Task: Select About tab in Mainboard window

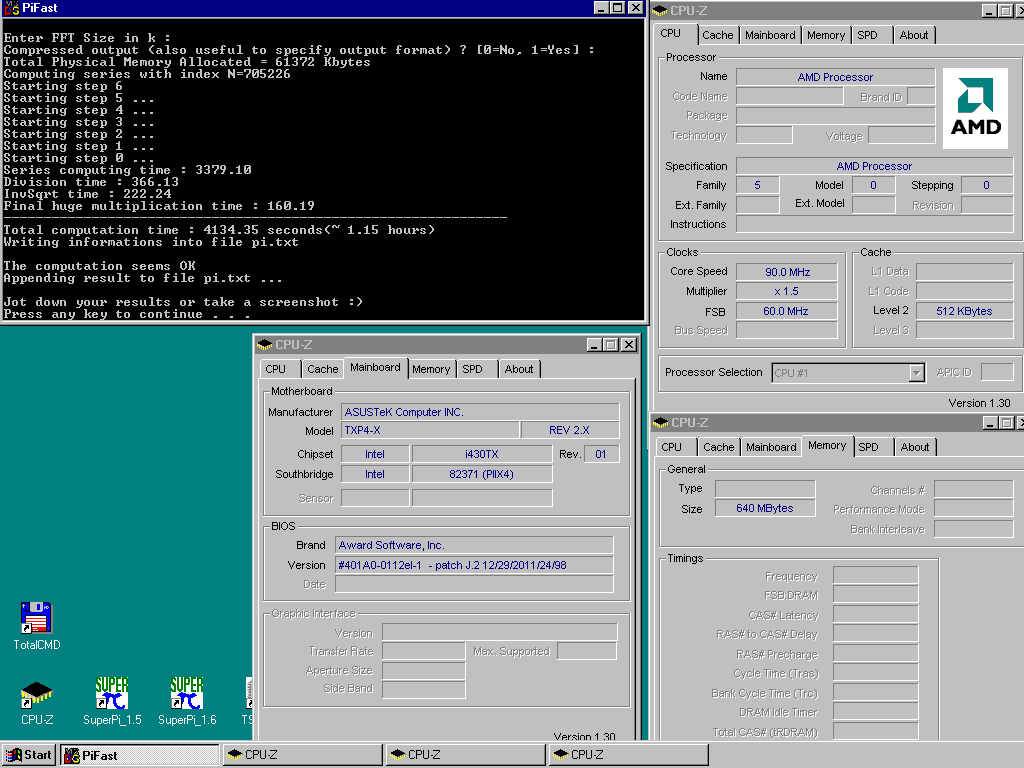Action: [x=519, y=369]
